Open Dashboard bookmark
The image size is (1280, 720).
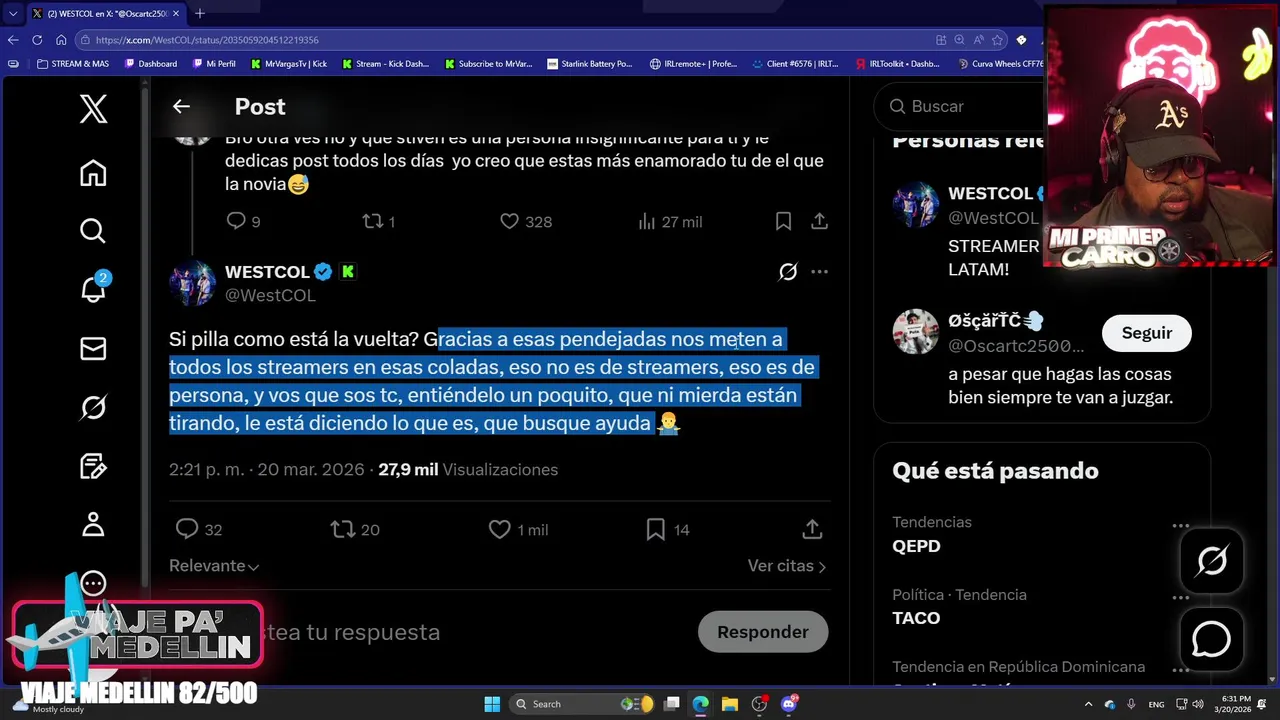151,63
